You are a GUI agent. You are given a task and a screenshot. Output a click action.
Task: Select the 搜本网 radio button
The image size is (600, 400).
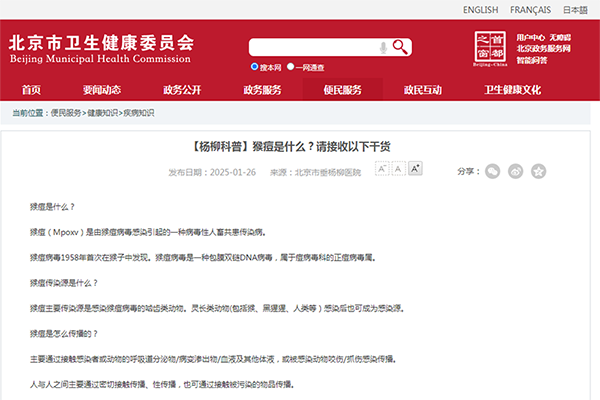[x=255, y=67]
